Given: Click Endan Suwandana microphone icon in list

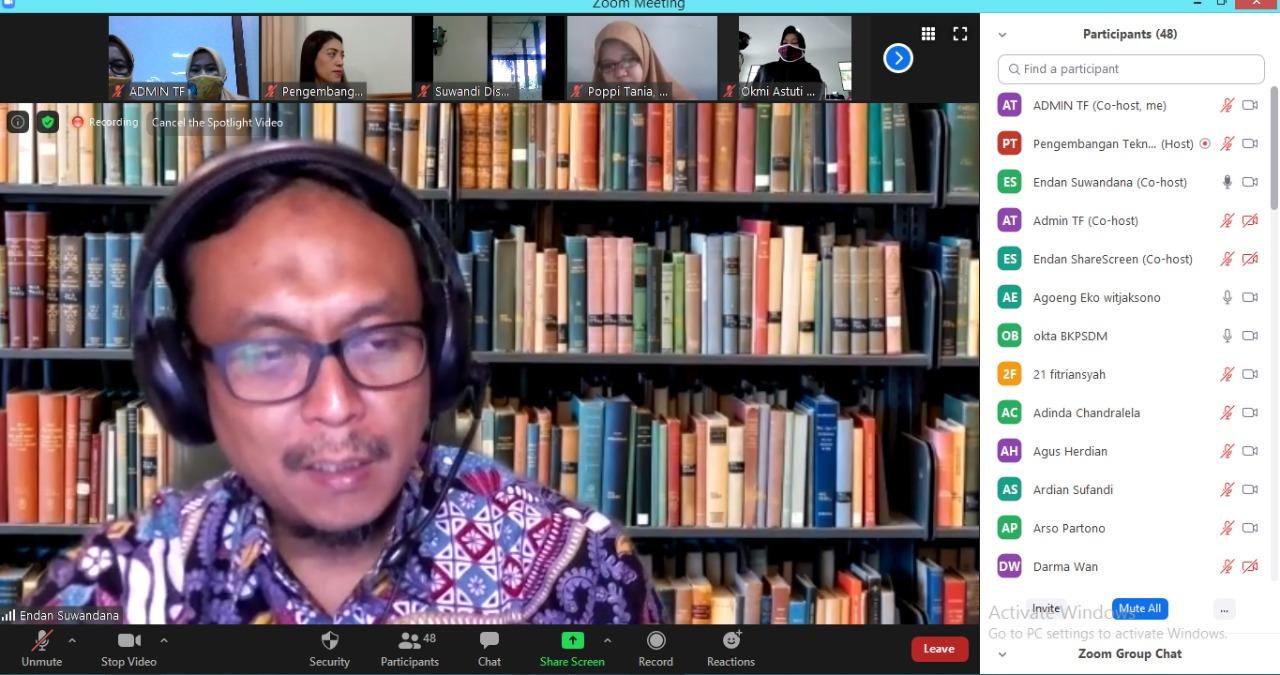Looking at the screenshot, I should pos(1227,182).
